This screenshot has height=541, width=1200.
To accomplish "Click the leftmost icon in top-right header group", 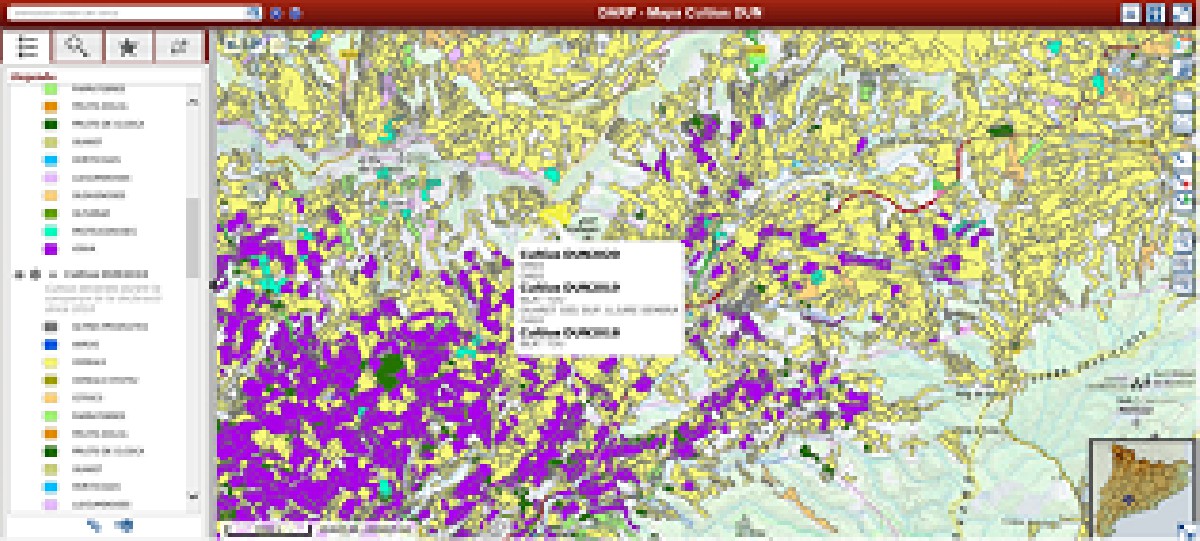I will tap(1131, 13).
